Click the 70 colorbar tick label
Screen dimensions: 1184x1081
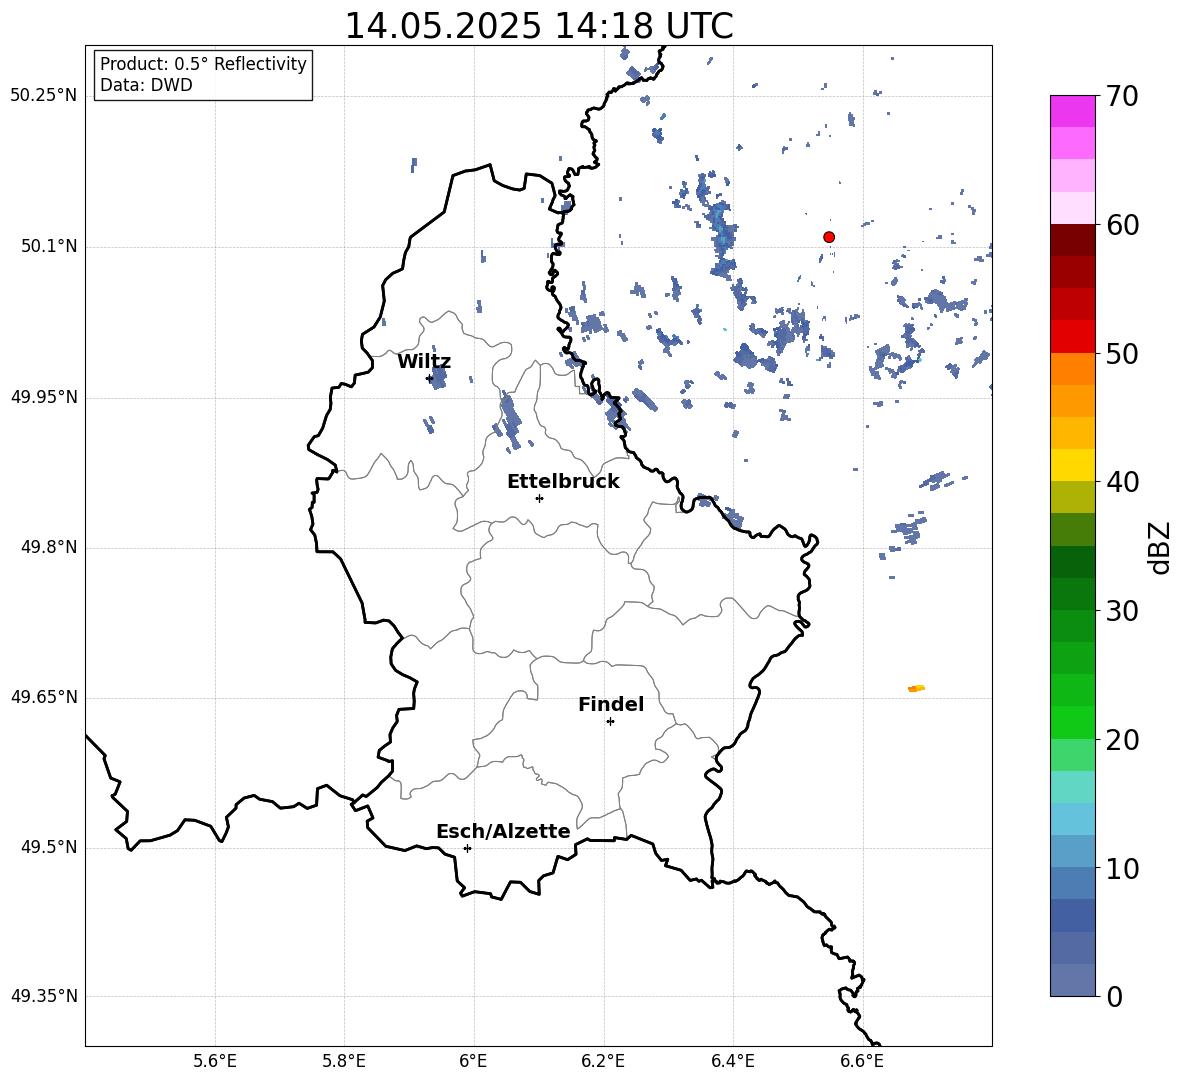tap(1123, 96)
